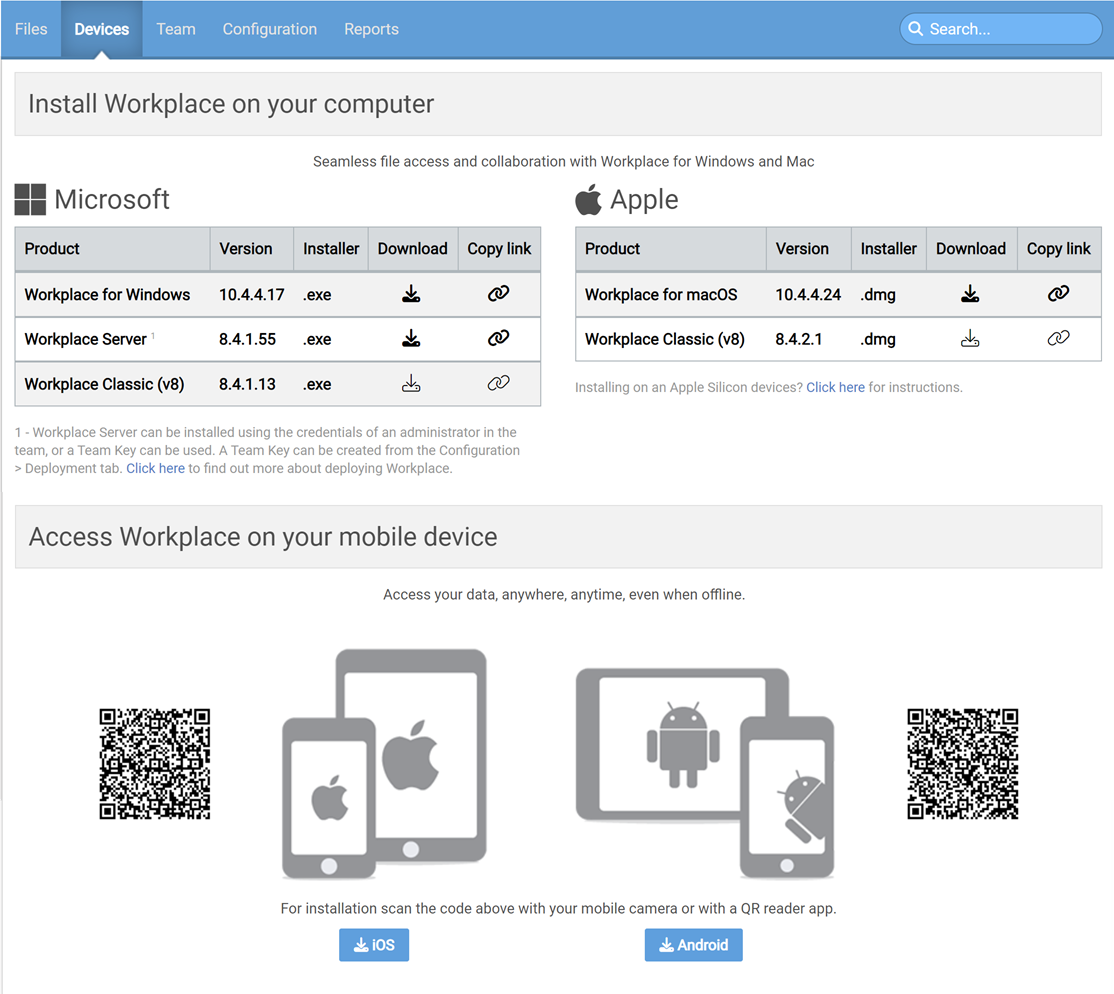Image resolution: width=1114 pixels, height=994 pixels.
Task: Open Apple Silicon instructions 'Click here' link
Action: pos(835,387)
